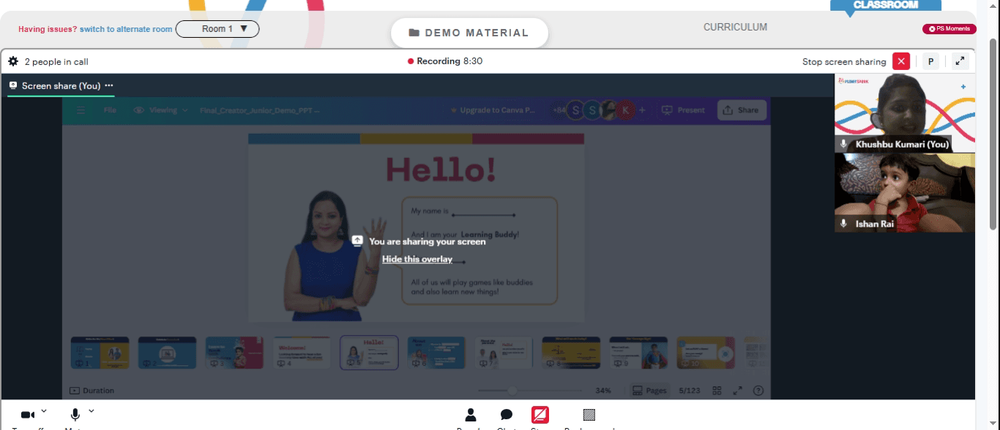Expand call to fullscreen with arrows icon
The image size is (1000, 430).
(x=960, y=61)
